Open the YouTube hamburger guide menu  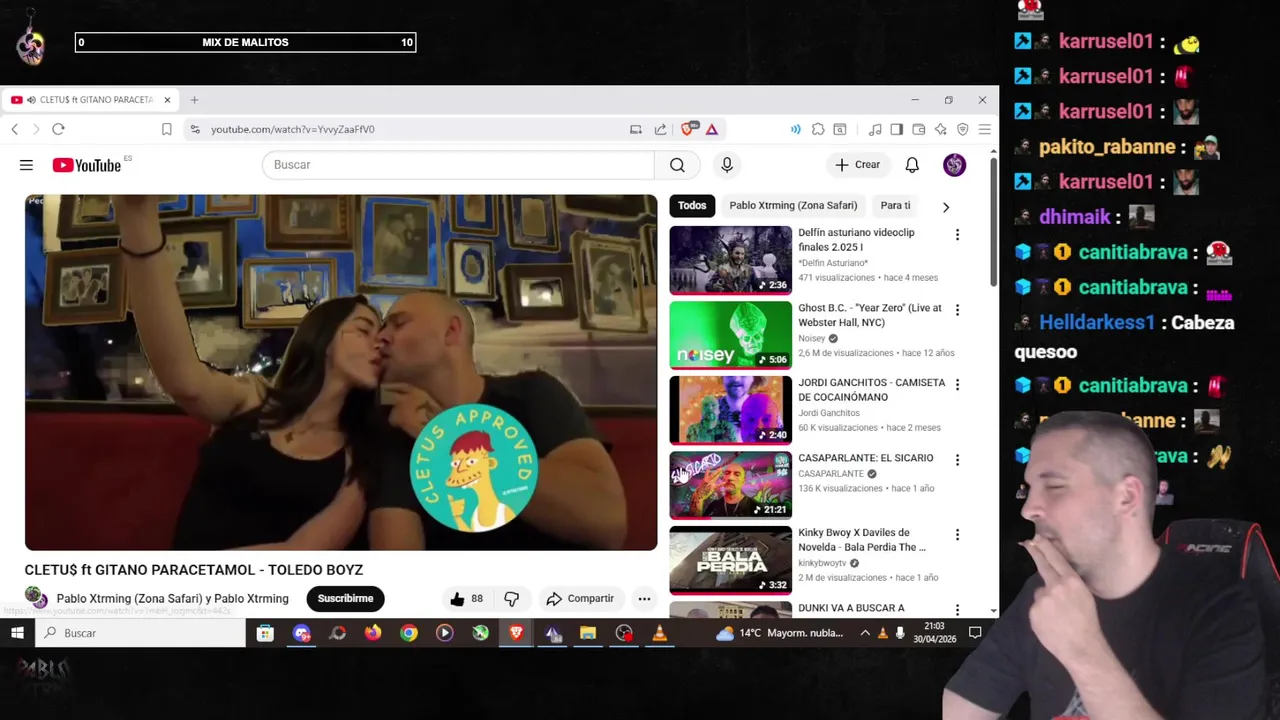click(26, 165)
